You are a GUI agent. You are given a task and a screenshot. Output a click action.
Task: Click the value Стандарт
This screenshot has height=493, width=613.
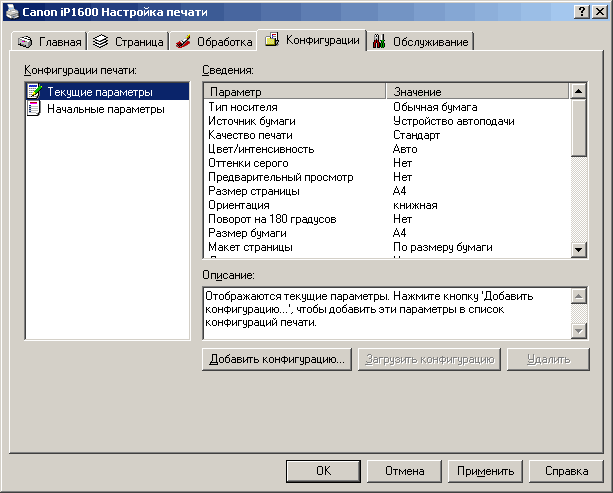pos(416,135)
